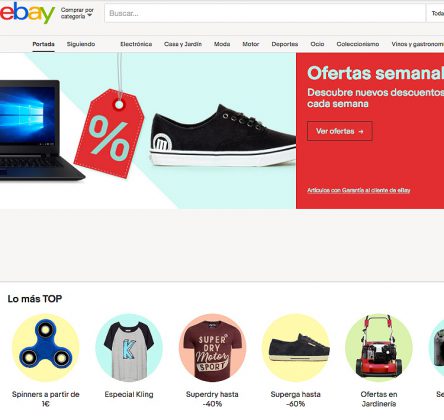Follow the Artículos con Garantía al cliente link
Screen dimensions: 444x420
click(359, 190)
